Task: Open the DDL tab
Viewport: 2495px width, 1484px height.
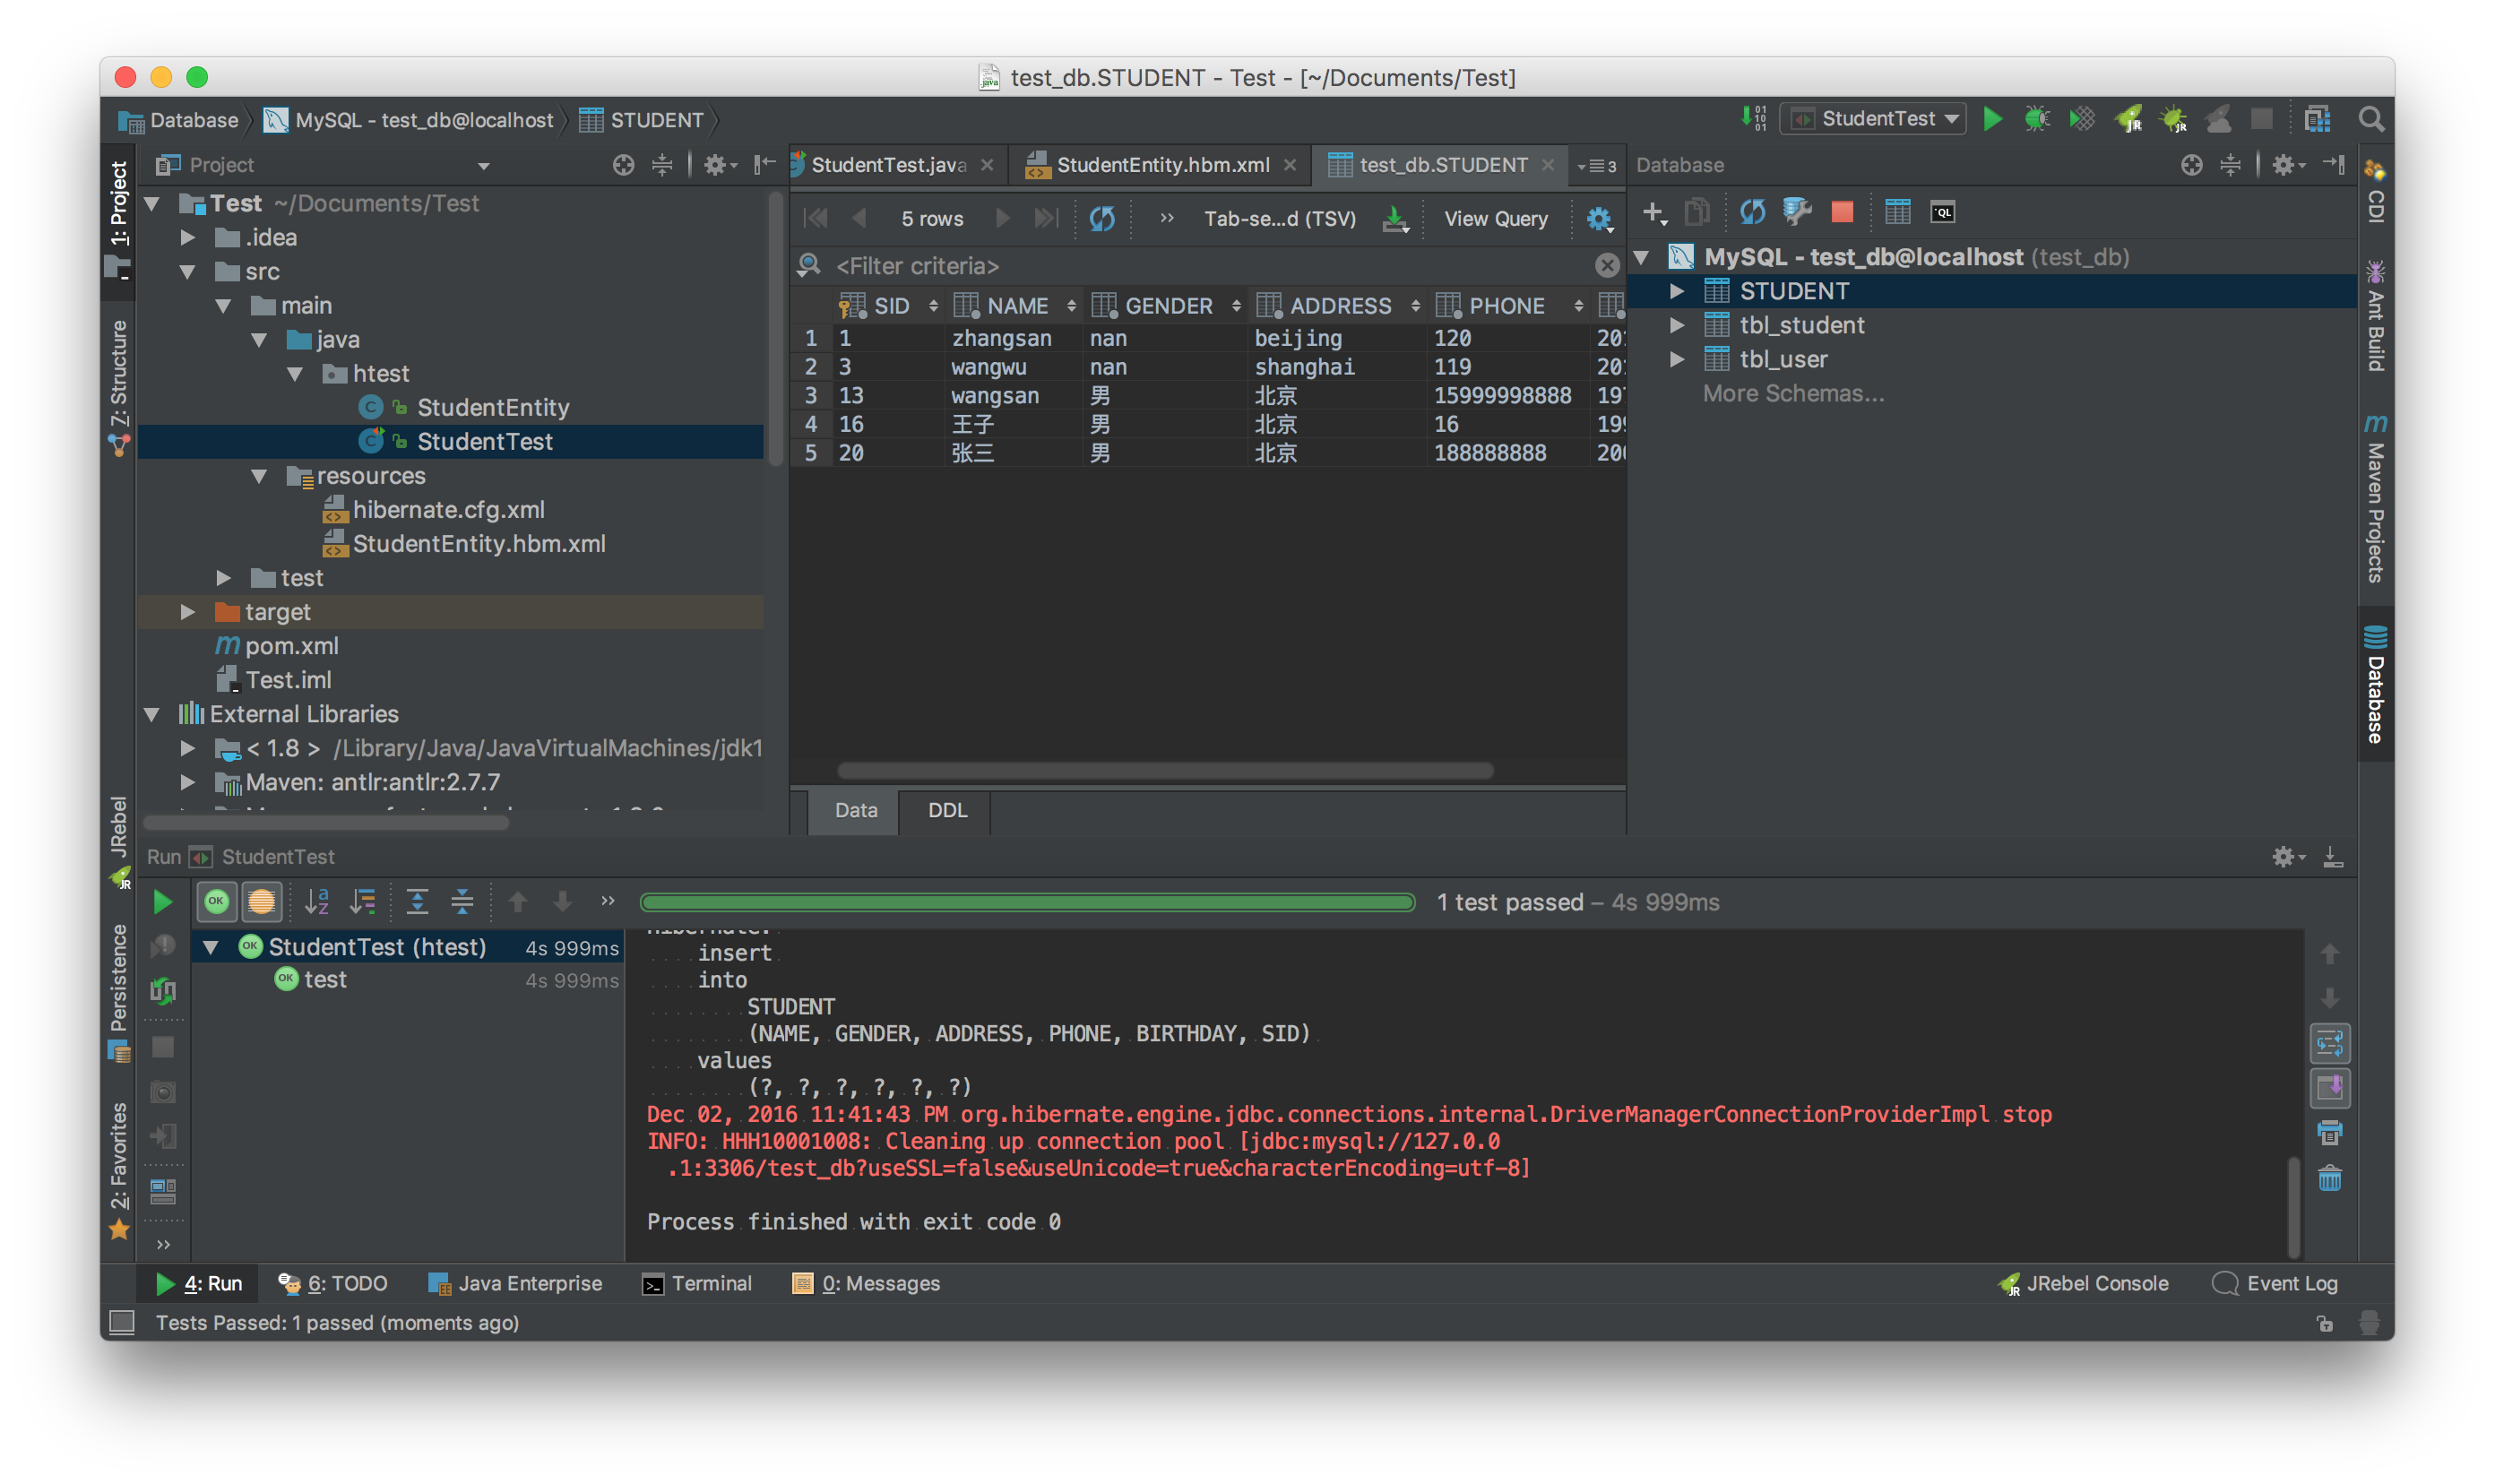Action: coord(947,810)
